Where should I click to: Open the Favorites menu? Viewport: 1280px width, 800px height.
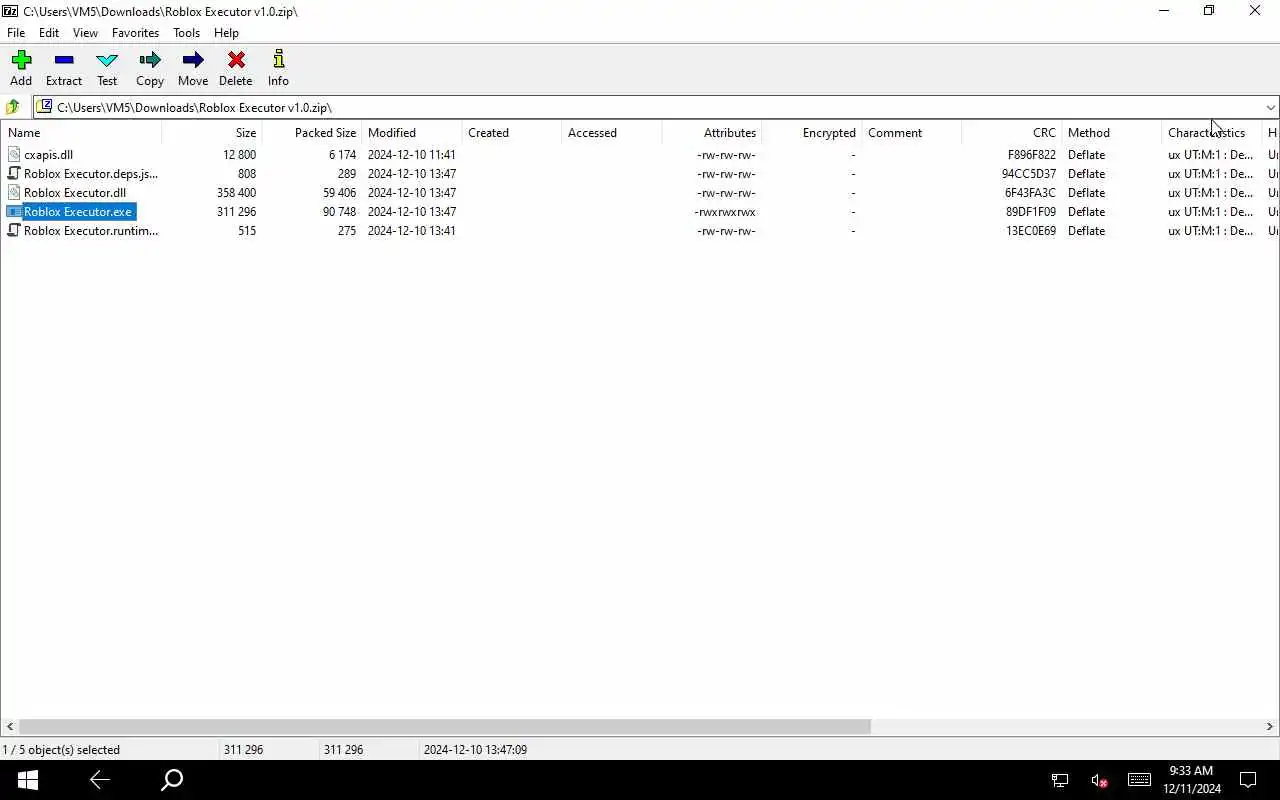tap(135, 33)
